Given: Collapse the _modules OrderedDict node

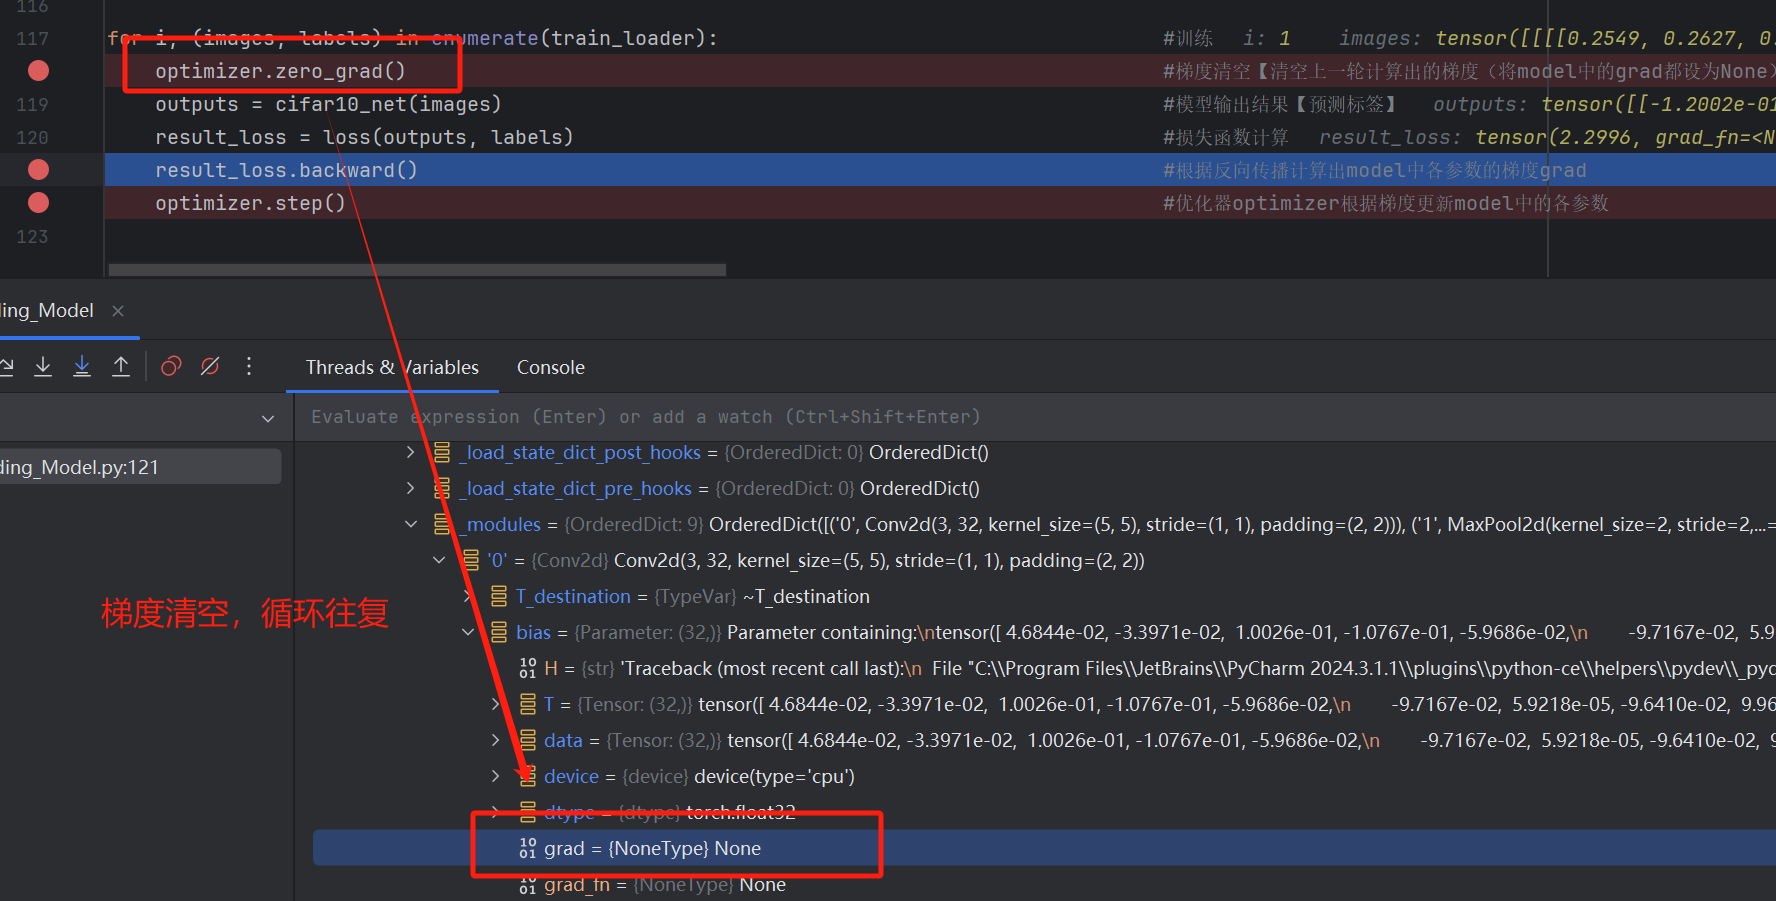Looking at the screenshot, I should [x=410, y=525].
